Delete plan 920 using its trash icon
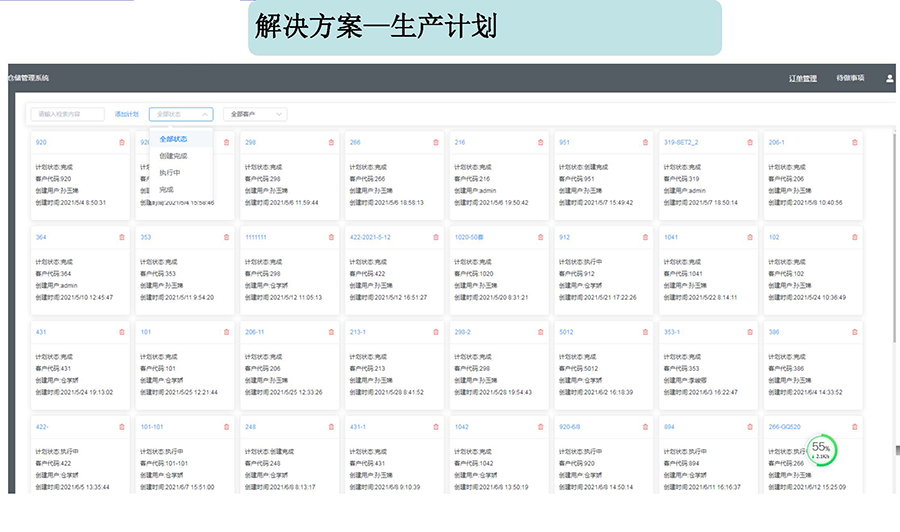Image resolution: width=900 pixels, height=532 pixels. pos(122,142)
